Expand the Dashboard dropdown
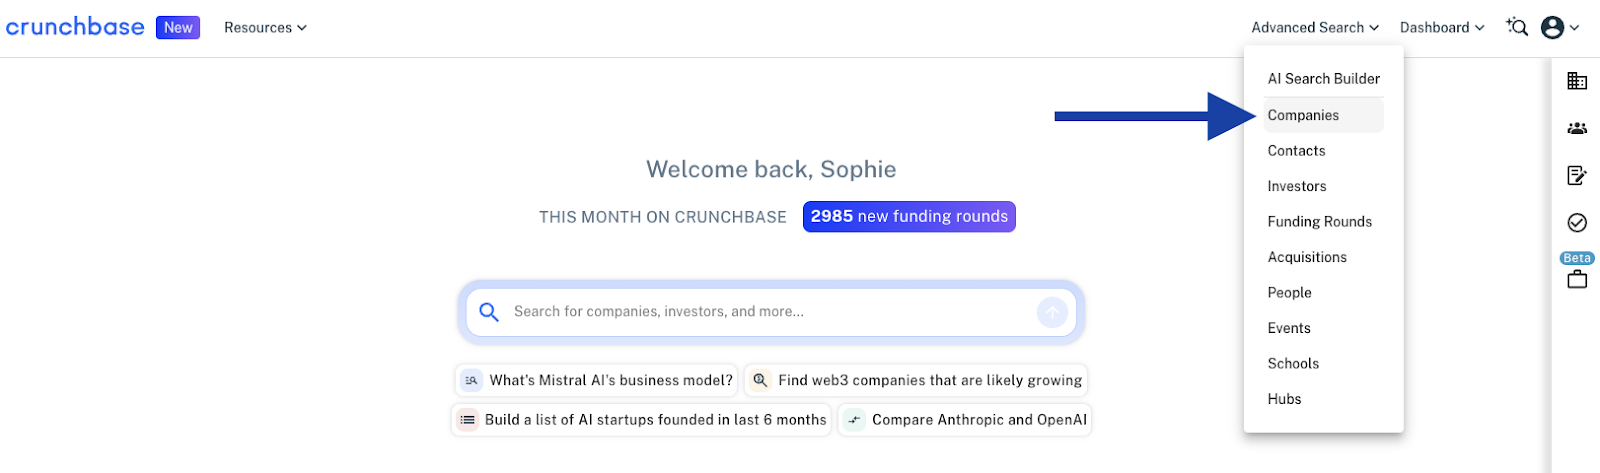The height and width of the screenshot is (473, 1600). (x=1442, y=28)
